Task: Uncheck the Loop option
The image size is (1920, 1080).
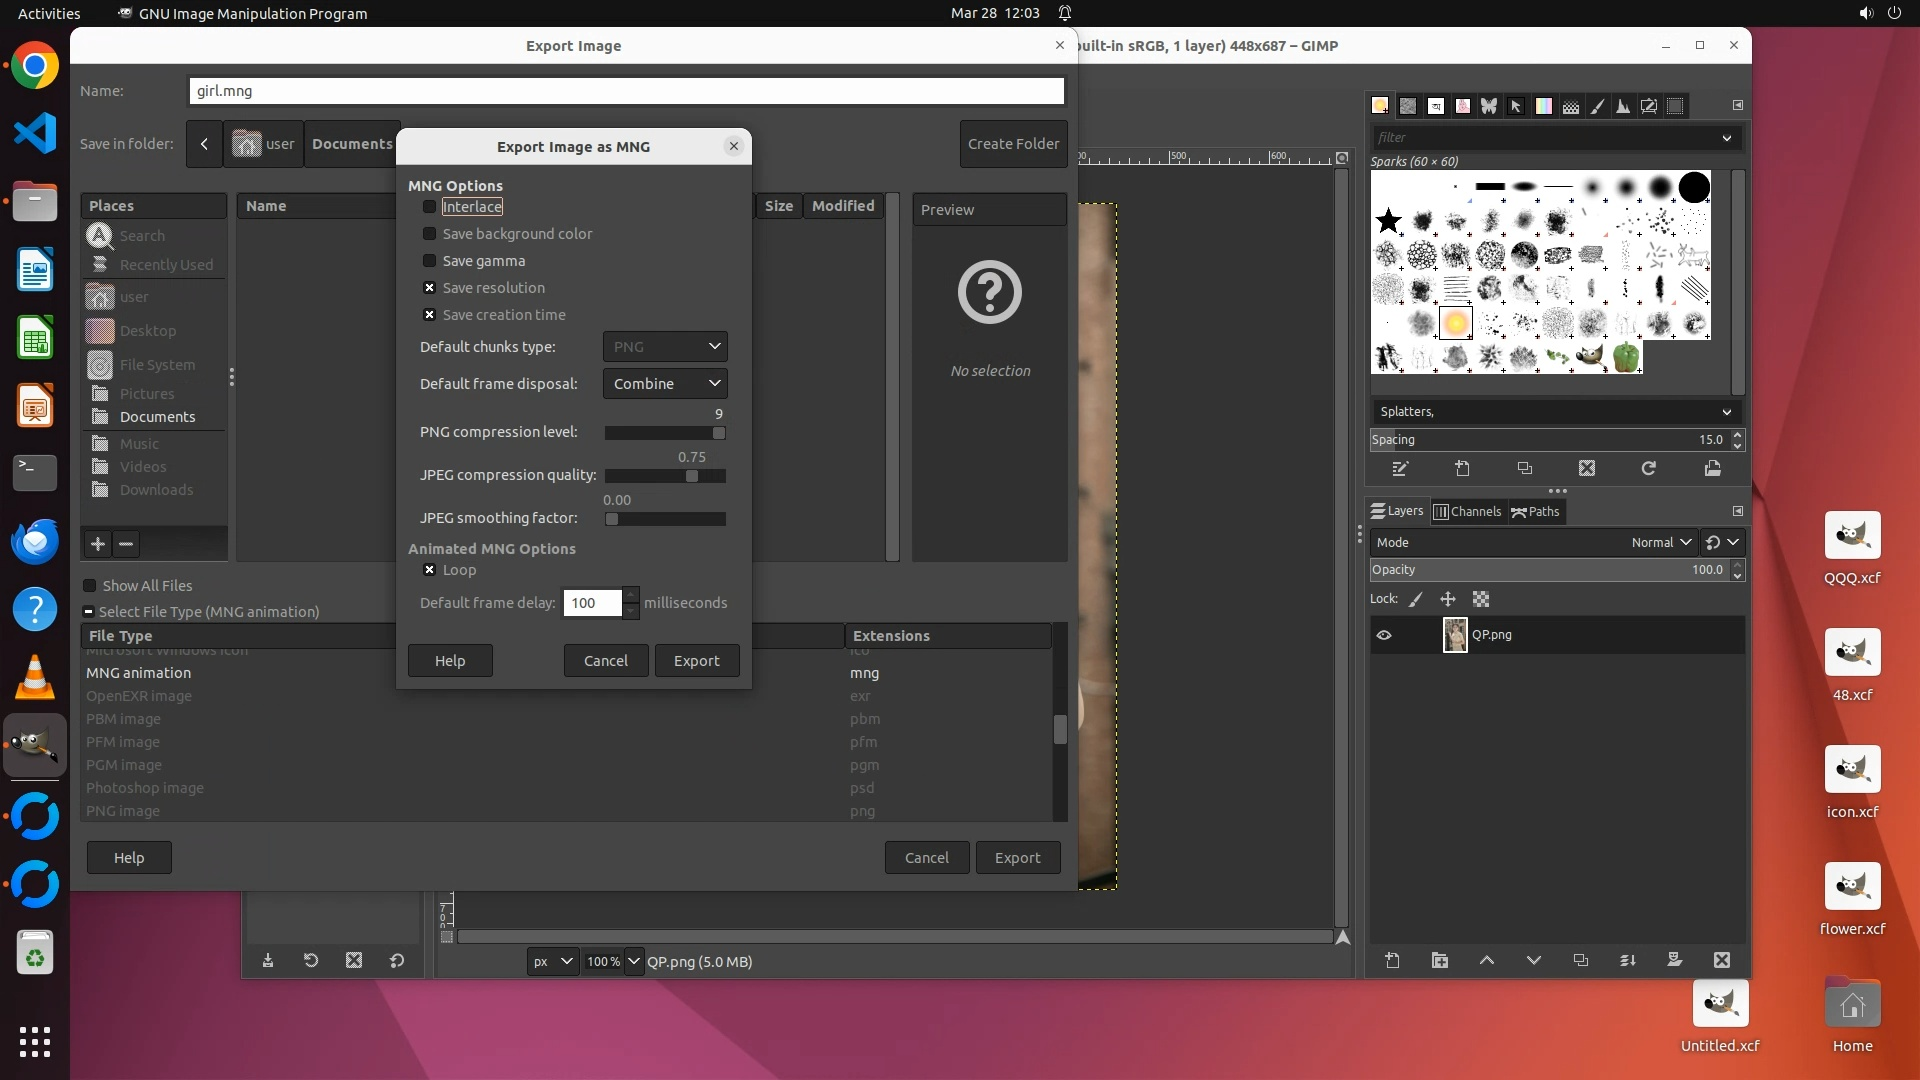Action: 430,570
